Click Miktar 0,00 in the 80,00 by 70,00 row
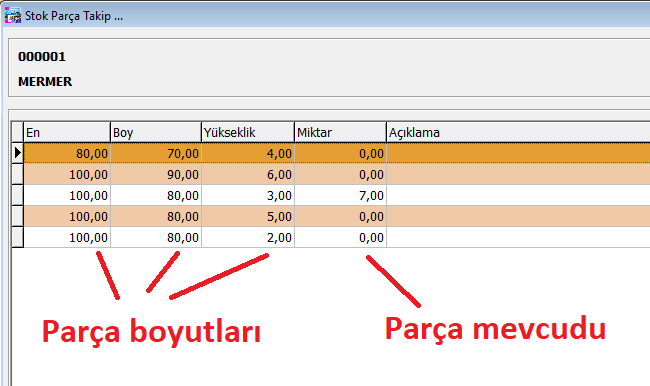The width and height of the screenshot is (650, 386). [x=340, y=153]
